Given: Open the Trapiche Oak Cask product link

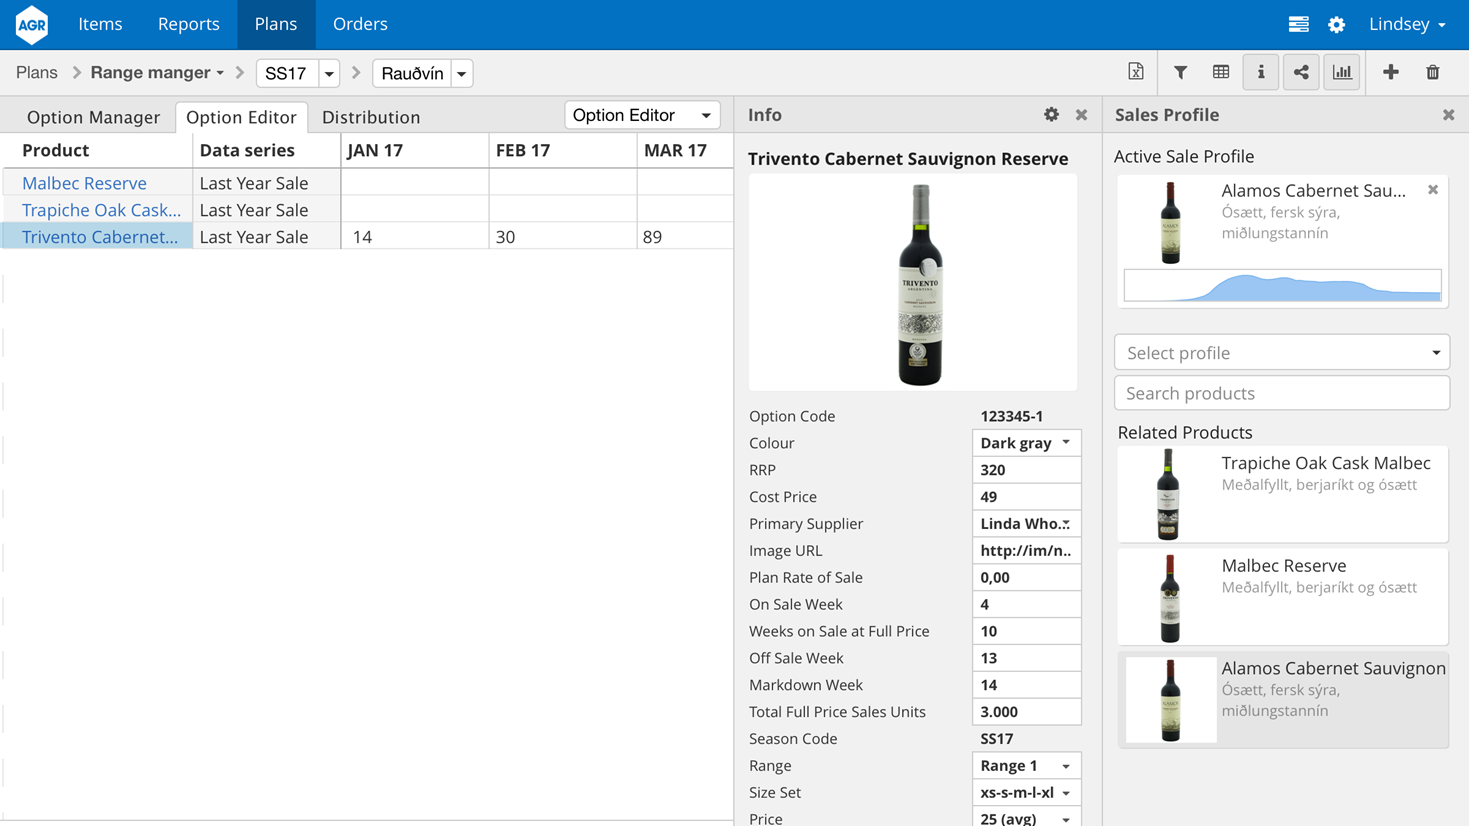Looking at the screenshot, I should pos(101,210).
